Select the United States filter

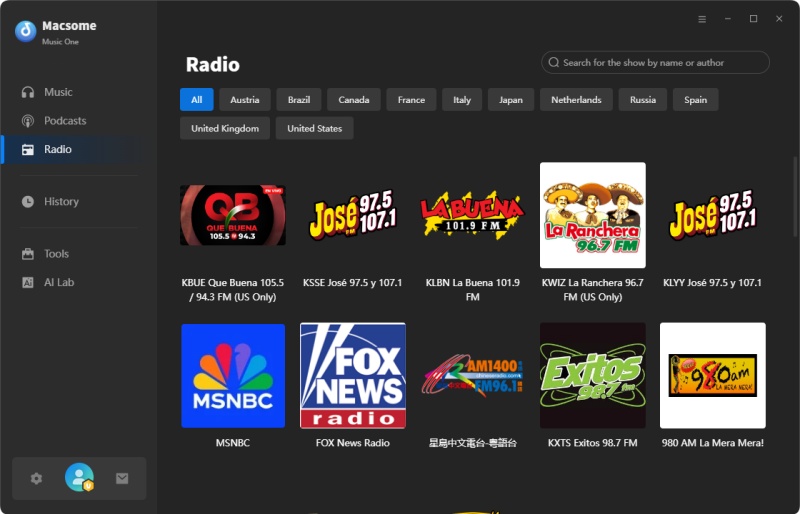[x=315, y=129]
